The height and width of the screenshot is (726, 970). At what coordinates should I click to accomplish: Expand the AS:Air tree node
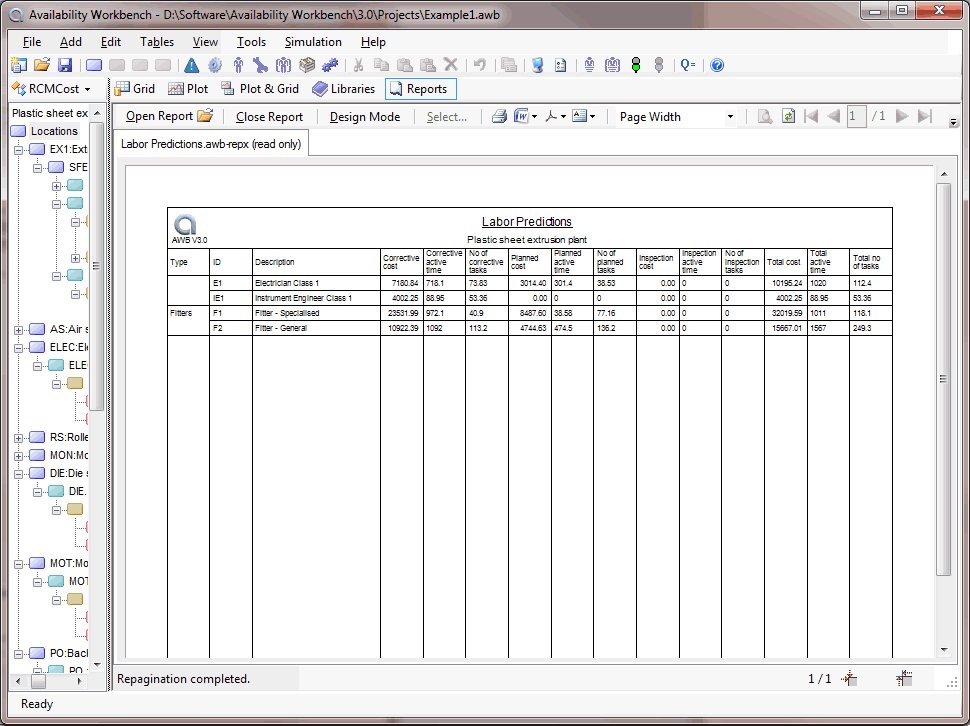(x=20, y=330)
